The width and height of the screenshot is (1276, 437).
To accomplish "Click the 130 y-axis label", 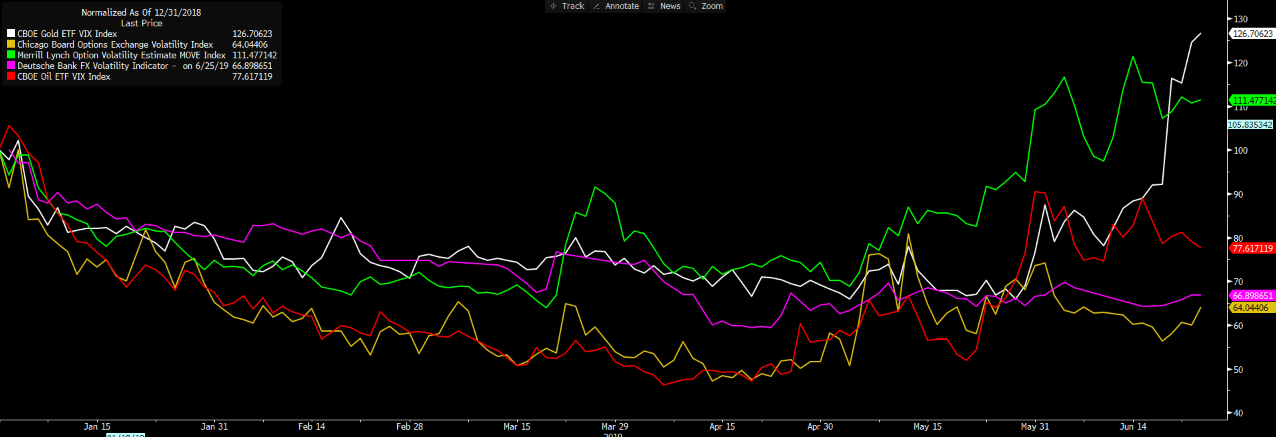I will (1240, 19).
